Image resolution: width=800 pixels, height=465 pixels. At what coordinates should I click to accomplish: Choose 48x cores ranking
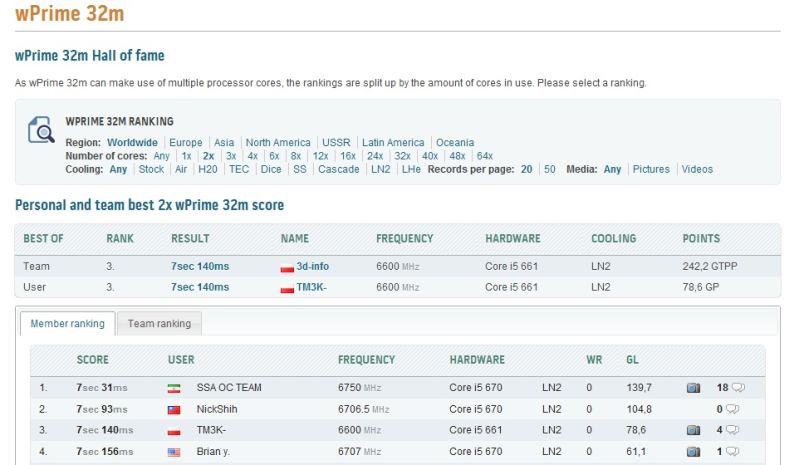tap(457, 156)
